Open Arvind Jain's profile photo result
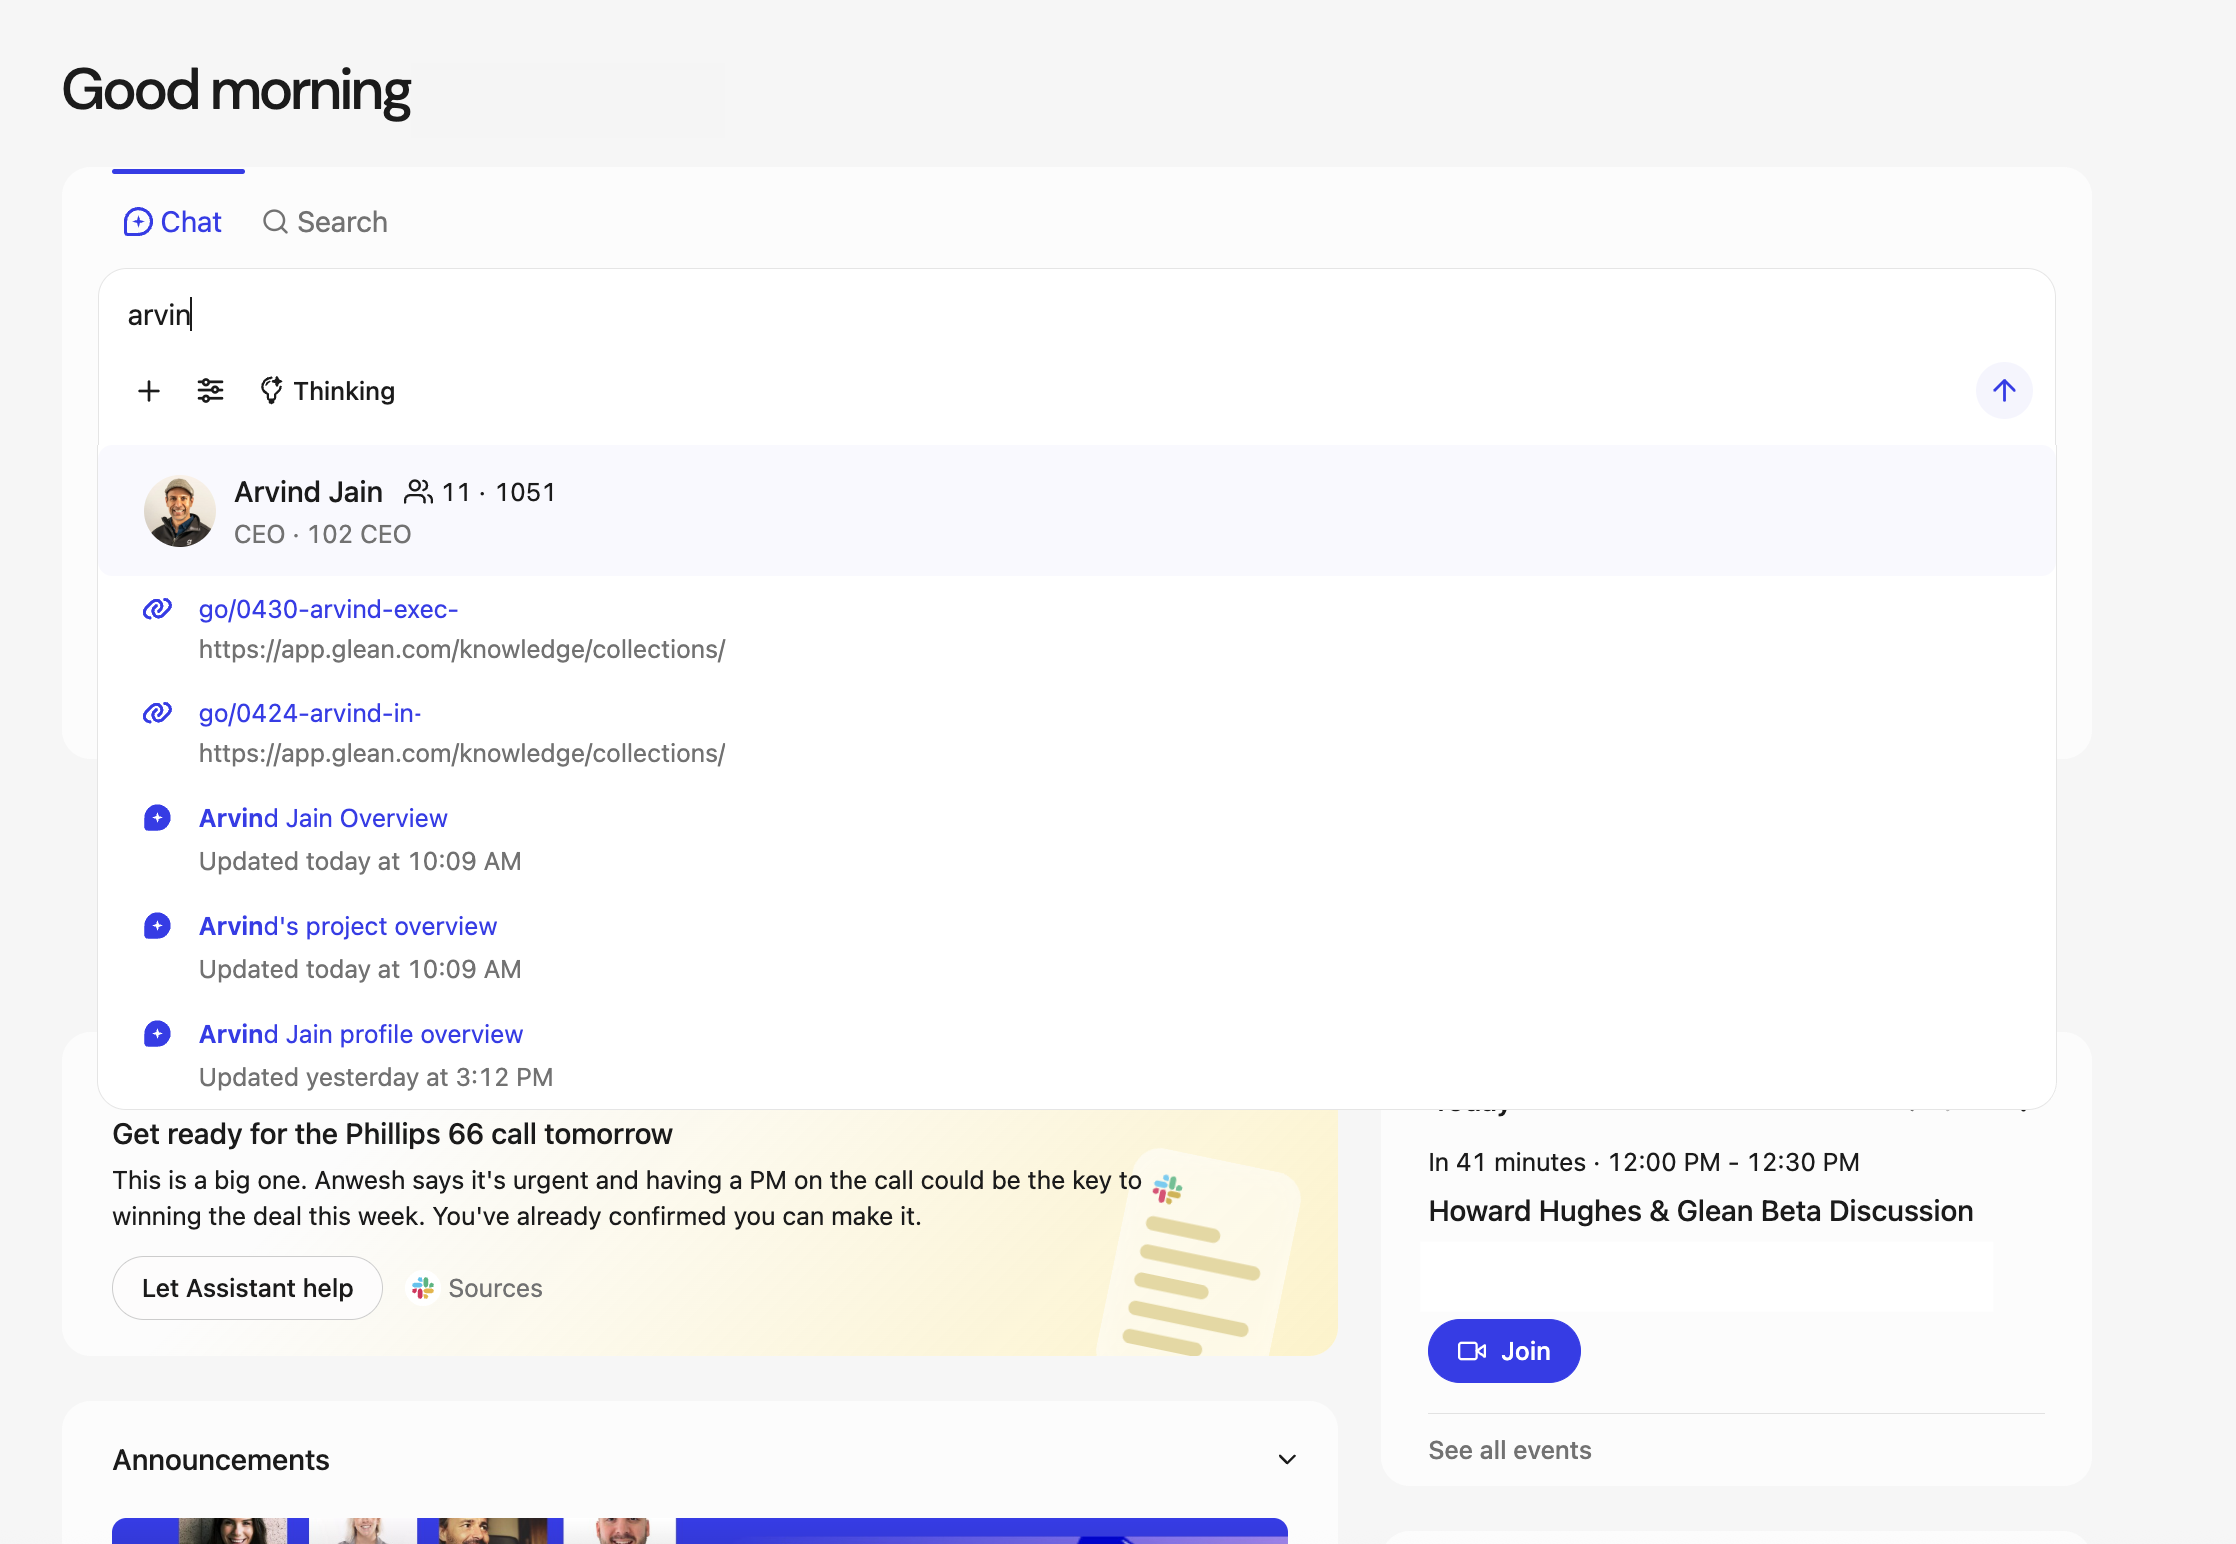 [180, 511]
